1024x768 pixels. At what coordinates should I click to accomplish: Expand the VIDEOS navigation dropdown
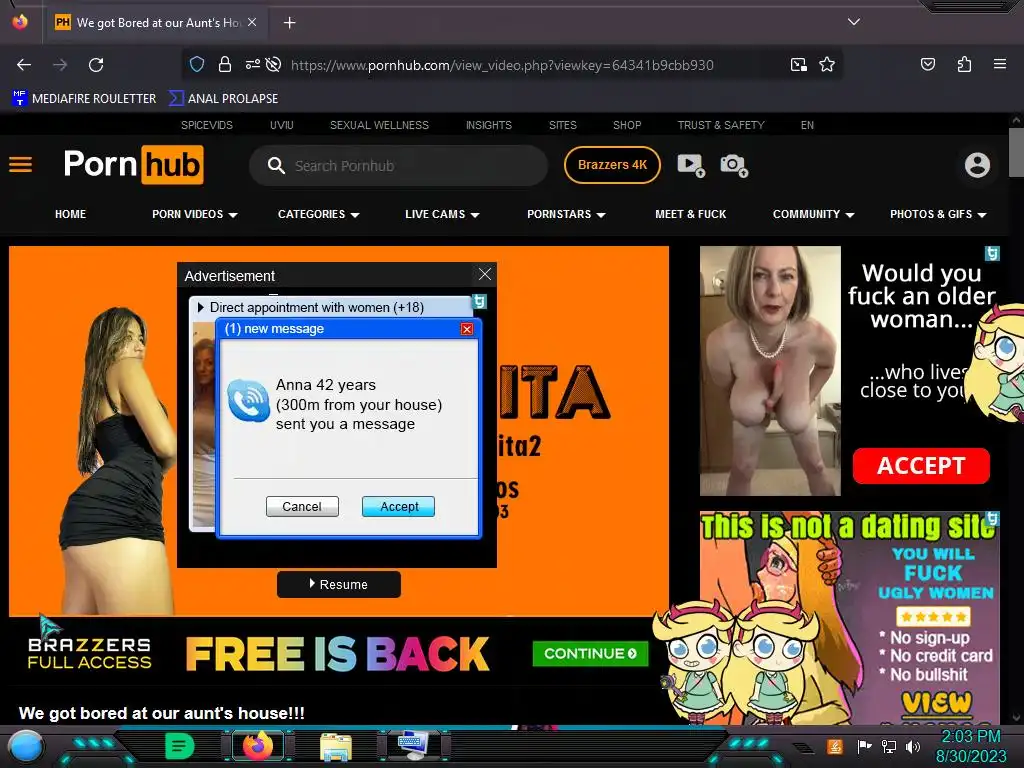(195, 214)
